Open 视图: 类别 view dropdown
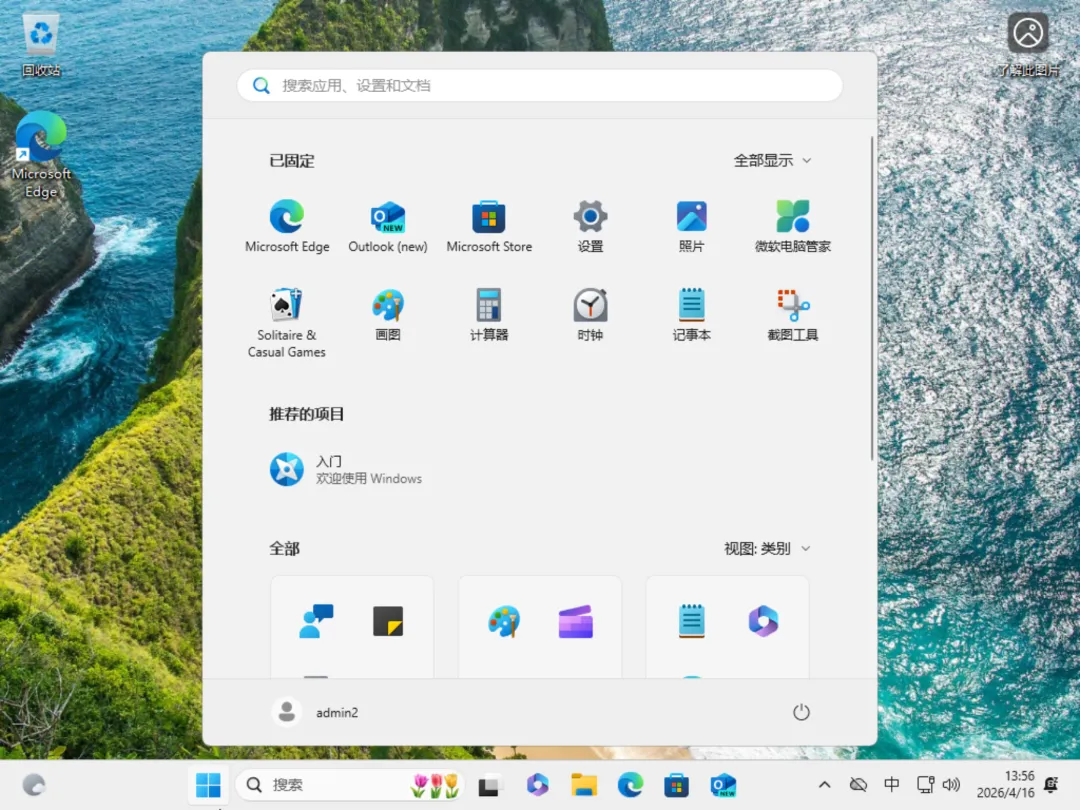The width and height of the screenshot is (1080, 810). (767, 548)
